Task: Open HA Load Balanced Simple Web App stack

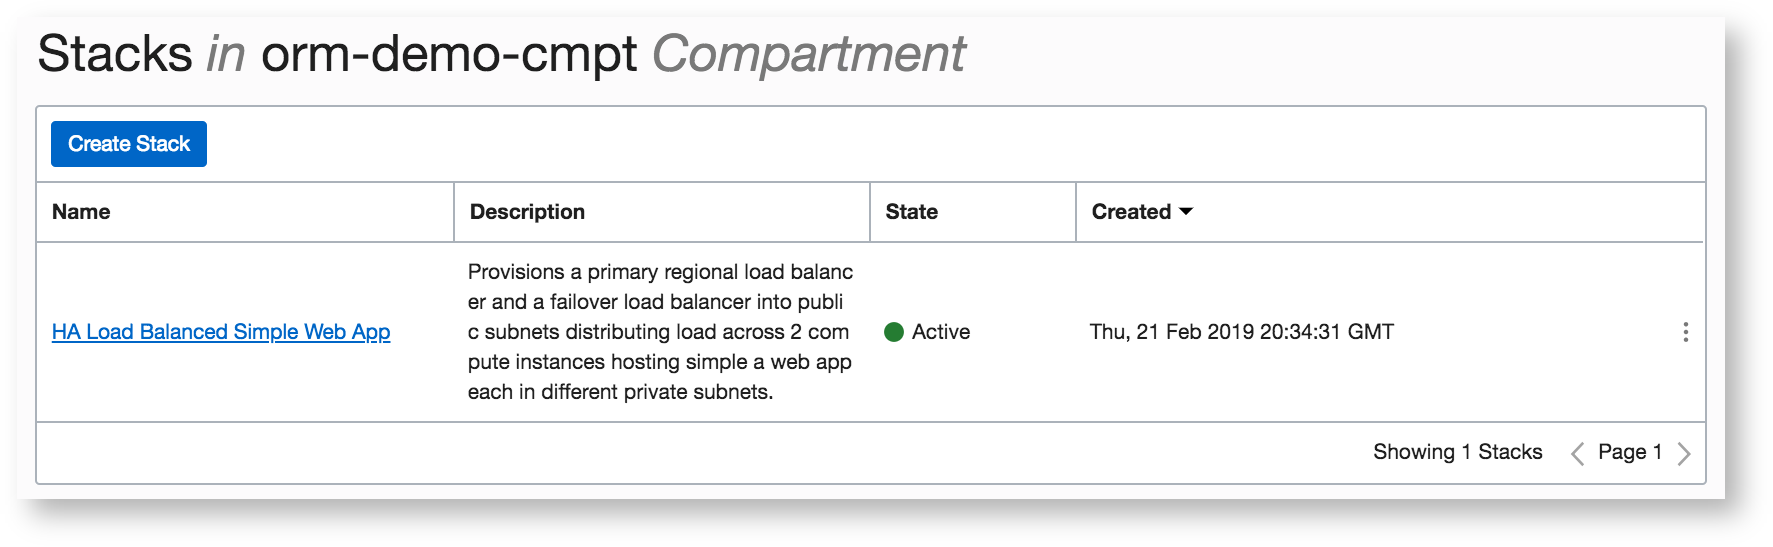Action: (221, 332)
